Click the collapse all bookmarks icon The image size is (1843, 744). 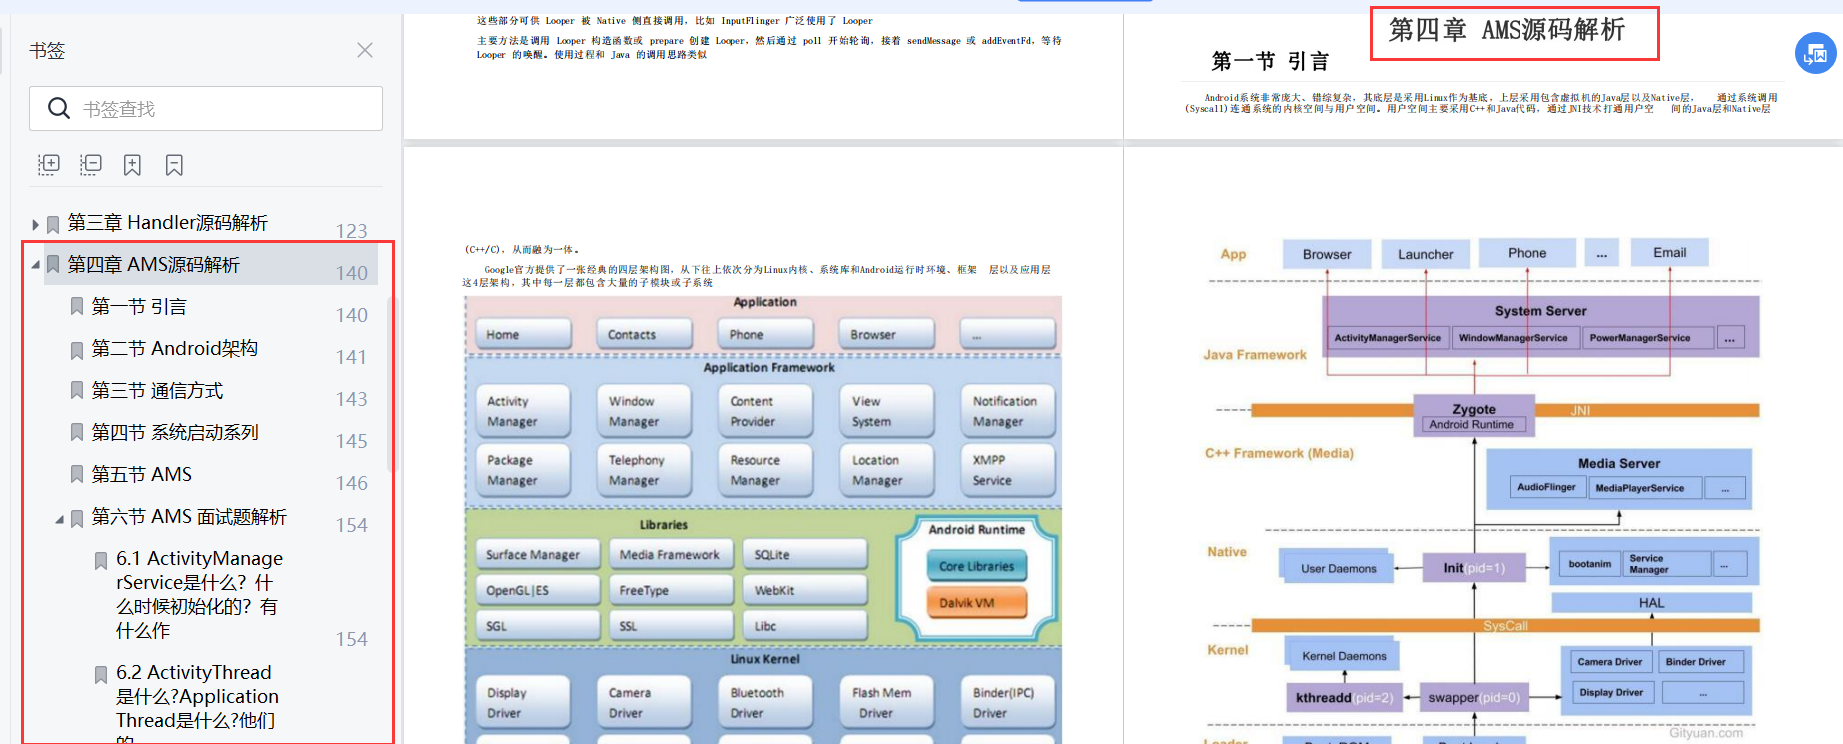tap(91, 165)
